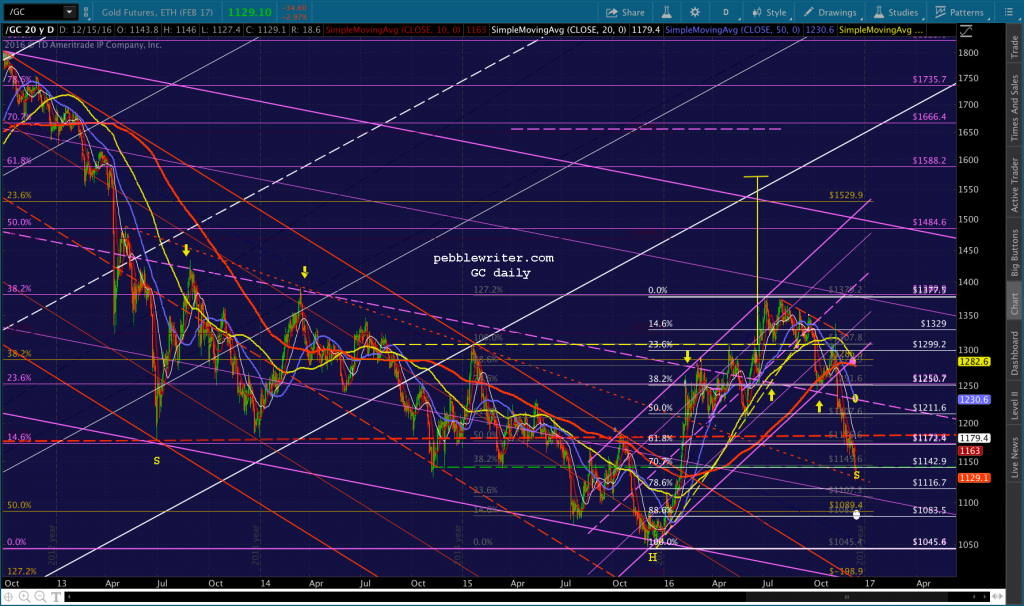
Task: Click the $1045.6 level label
Action: (x=929, y=541)
